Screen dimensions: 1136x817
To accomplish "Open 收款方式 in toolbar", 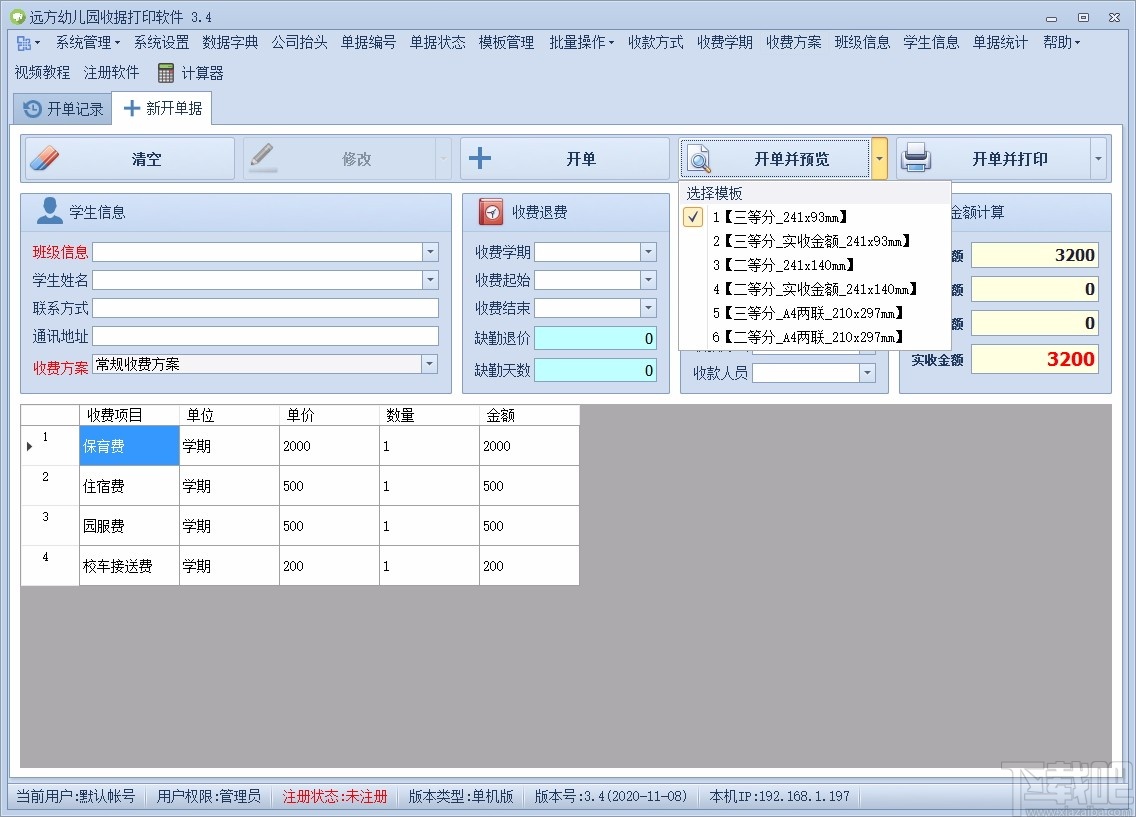I will (656, 43).
